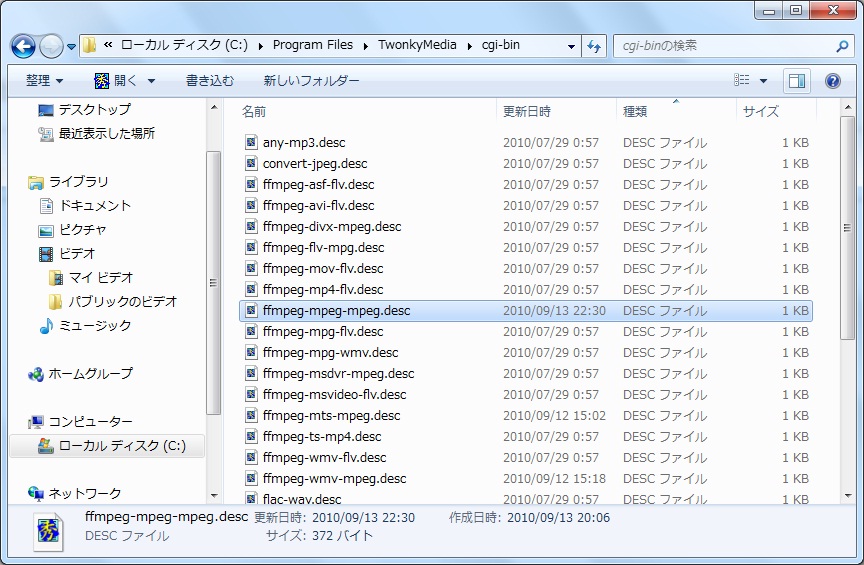
Task: Select the ffmpeg-mp4-flv.desc file icon
Action: coord(251,289)
